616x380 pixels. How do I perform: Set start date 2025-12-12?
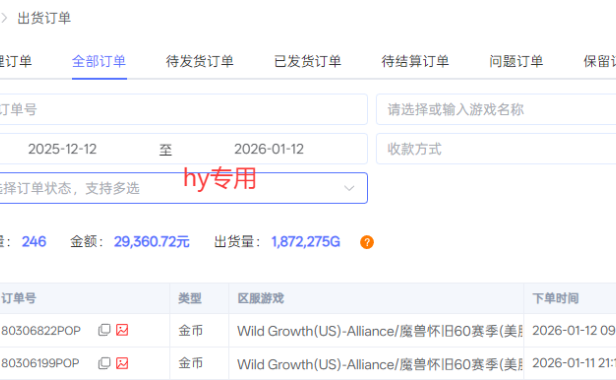click(62, 149)
